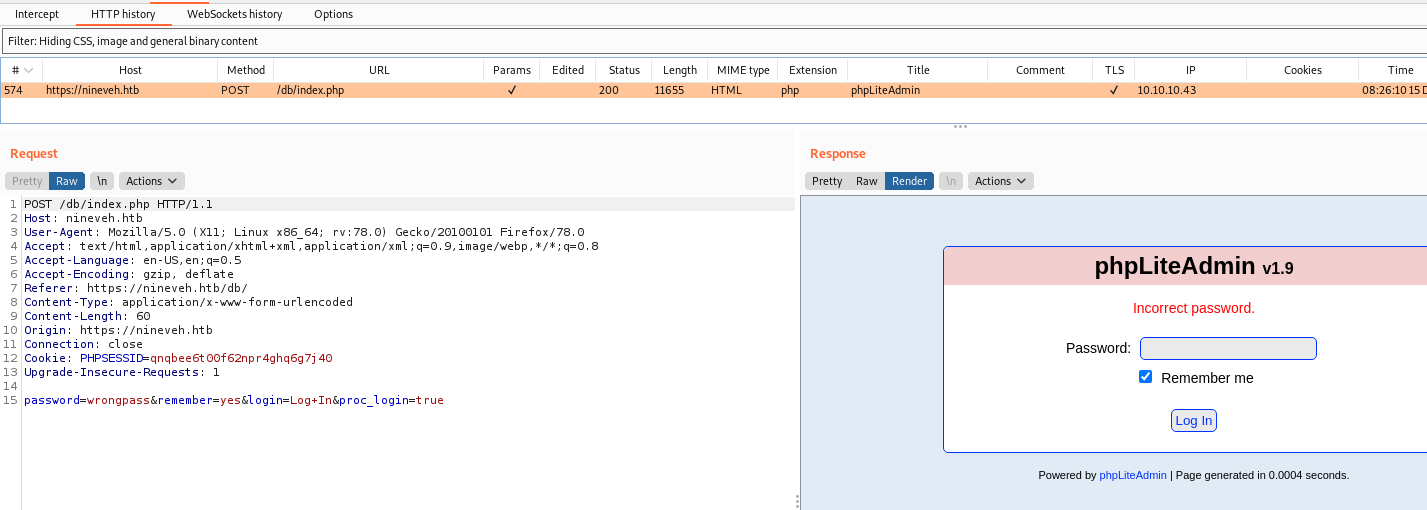
Task: Sort by the Method column header
Action: tap(246, 70)
